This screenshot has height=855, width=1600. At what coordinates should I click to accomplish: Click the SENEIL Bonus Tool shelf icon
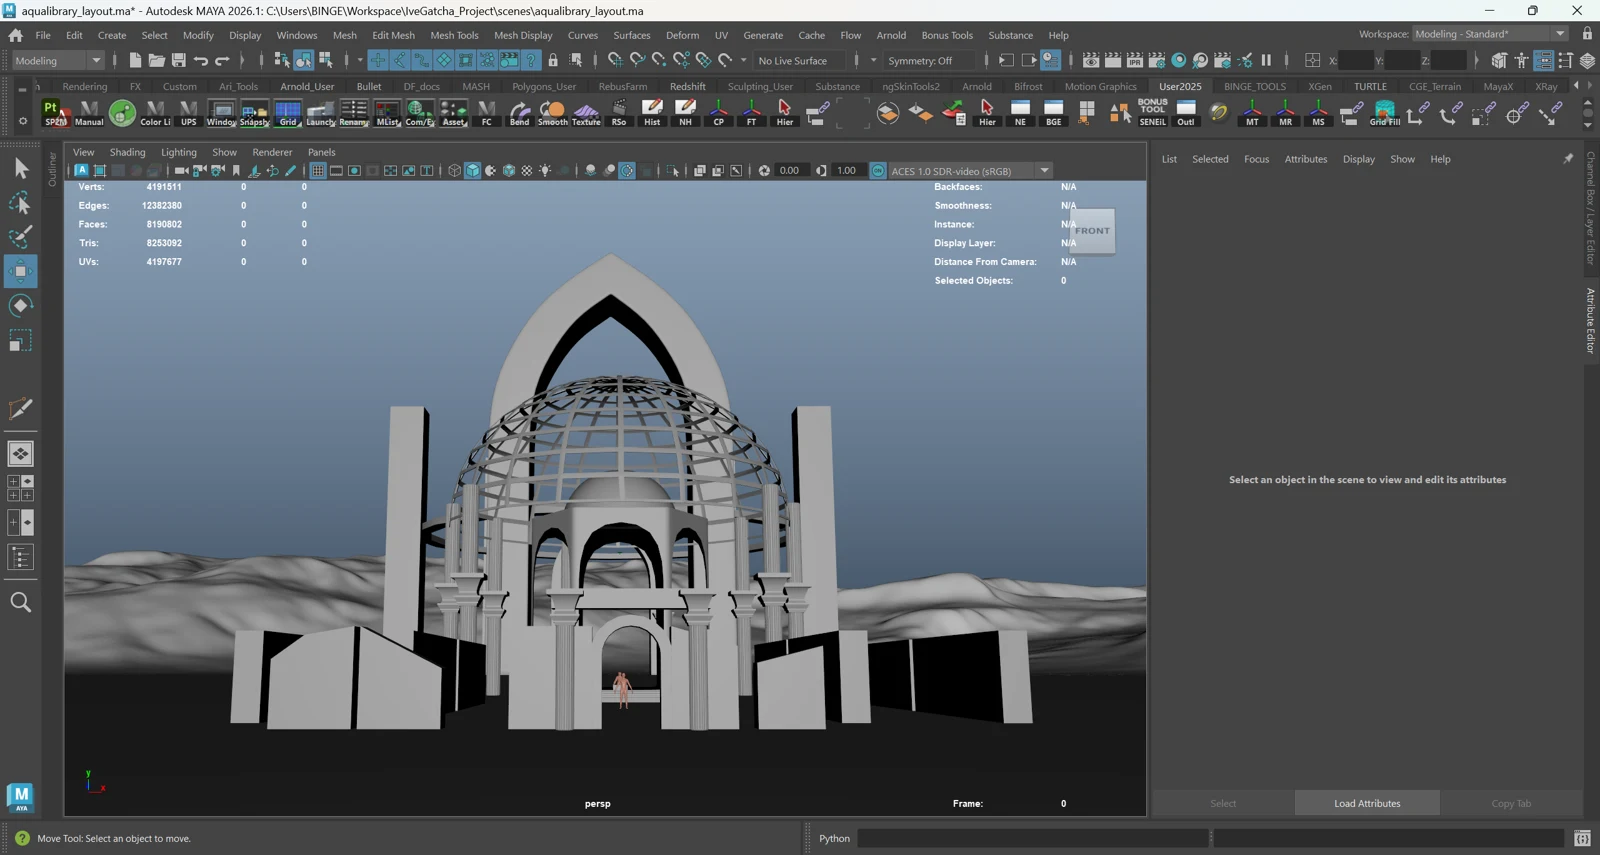(x=1153, y=113)
